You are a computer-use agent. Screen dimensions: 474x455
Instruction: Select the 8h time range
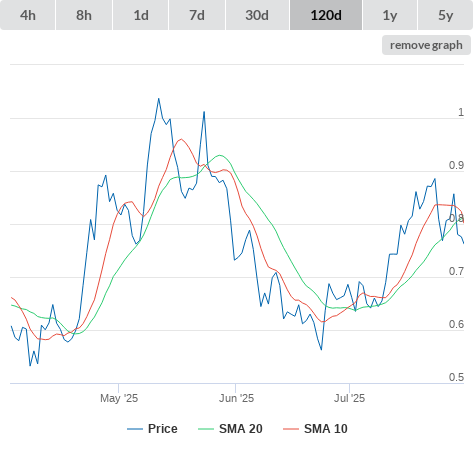coord(84,15)
